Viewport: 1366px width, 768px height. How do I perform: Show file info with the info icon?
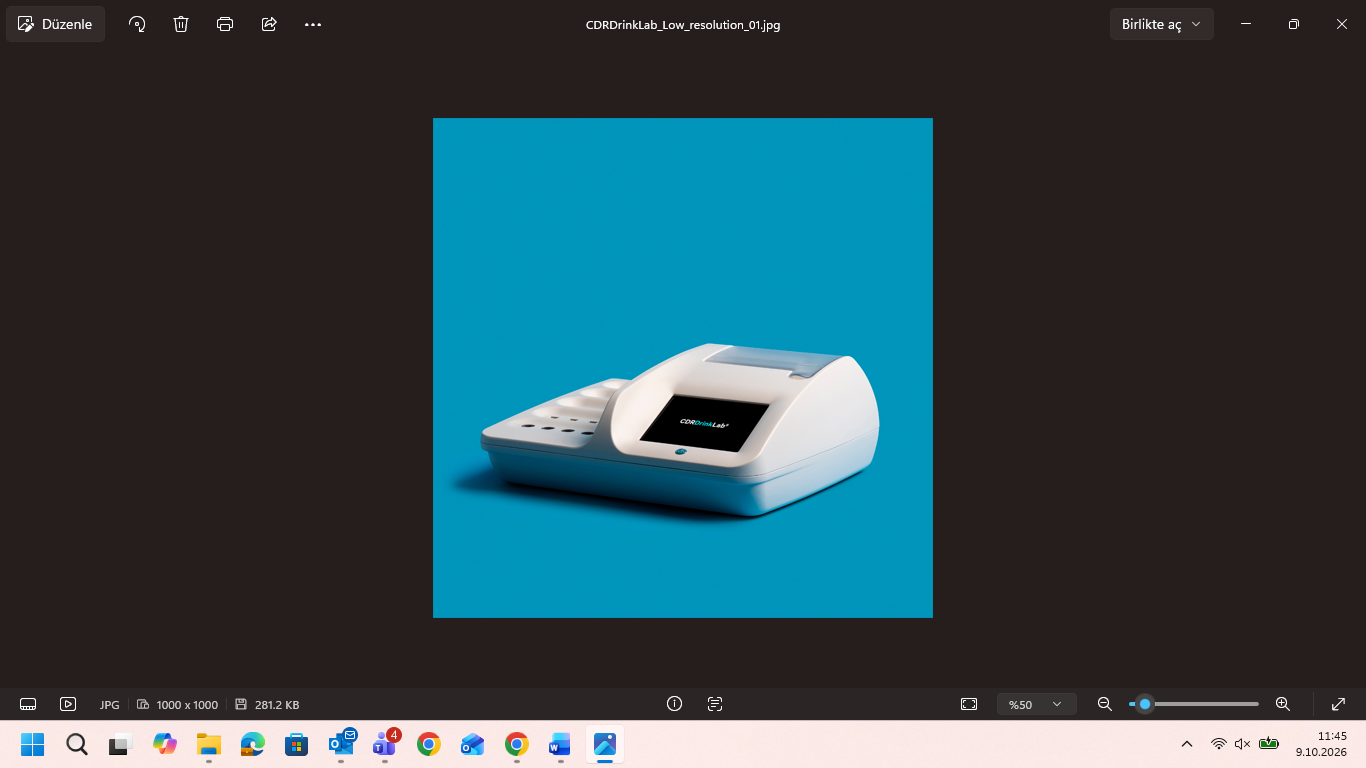[674, 704]
